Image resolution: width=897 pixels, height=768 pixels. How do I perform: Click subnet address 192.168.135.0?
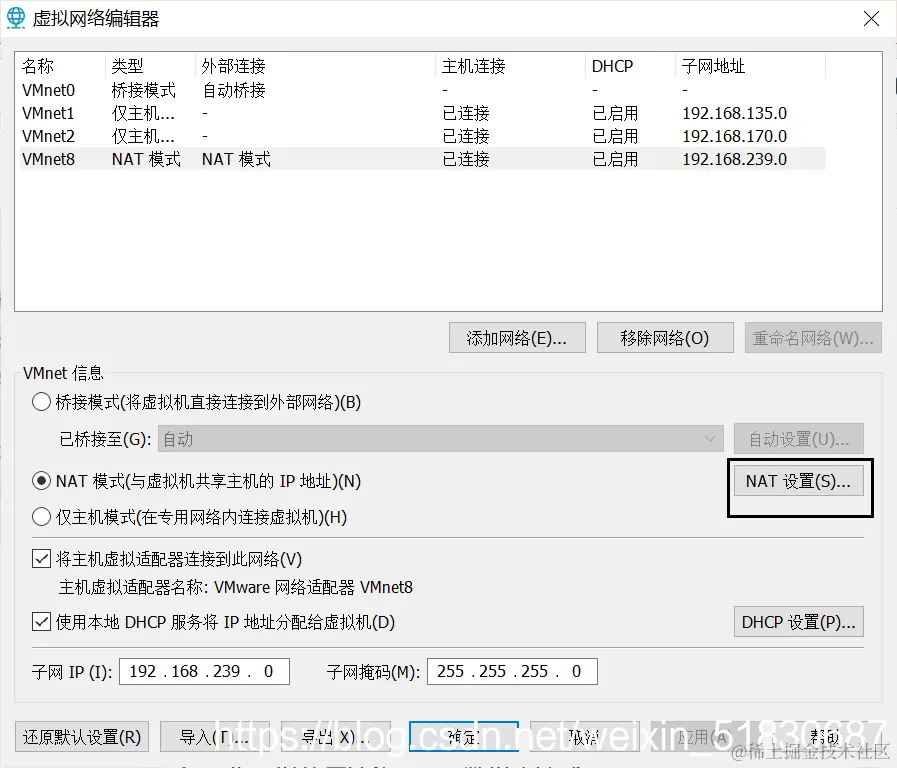coord(735,113)
